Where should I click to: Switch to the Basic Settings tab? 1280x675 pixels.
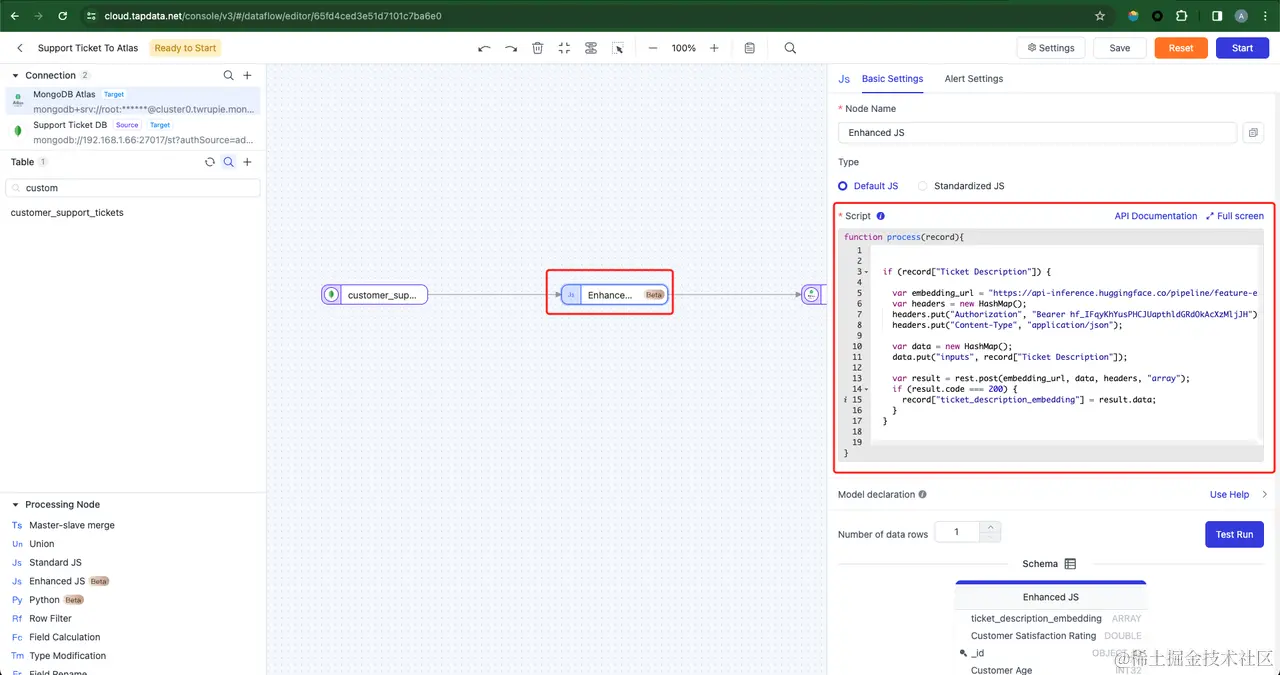point(892,79)
